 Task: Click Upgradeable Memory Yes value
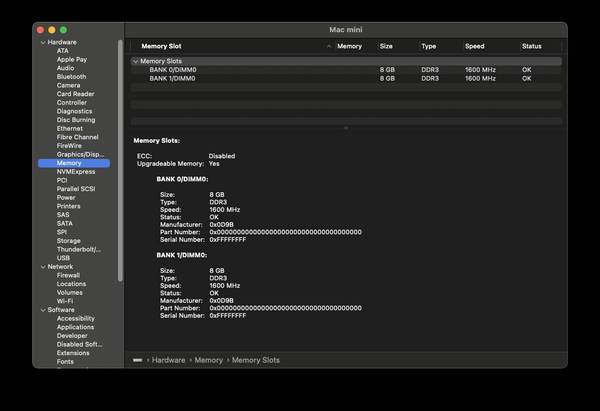pyautogui.click(x=214, y=164)
